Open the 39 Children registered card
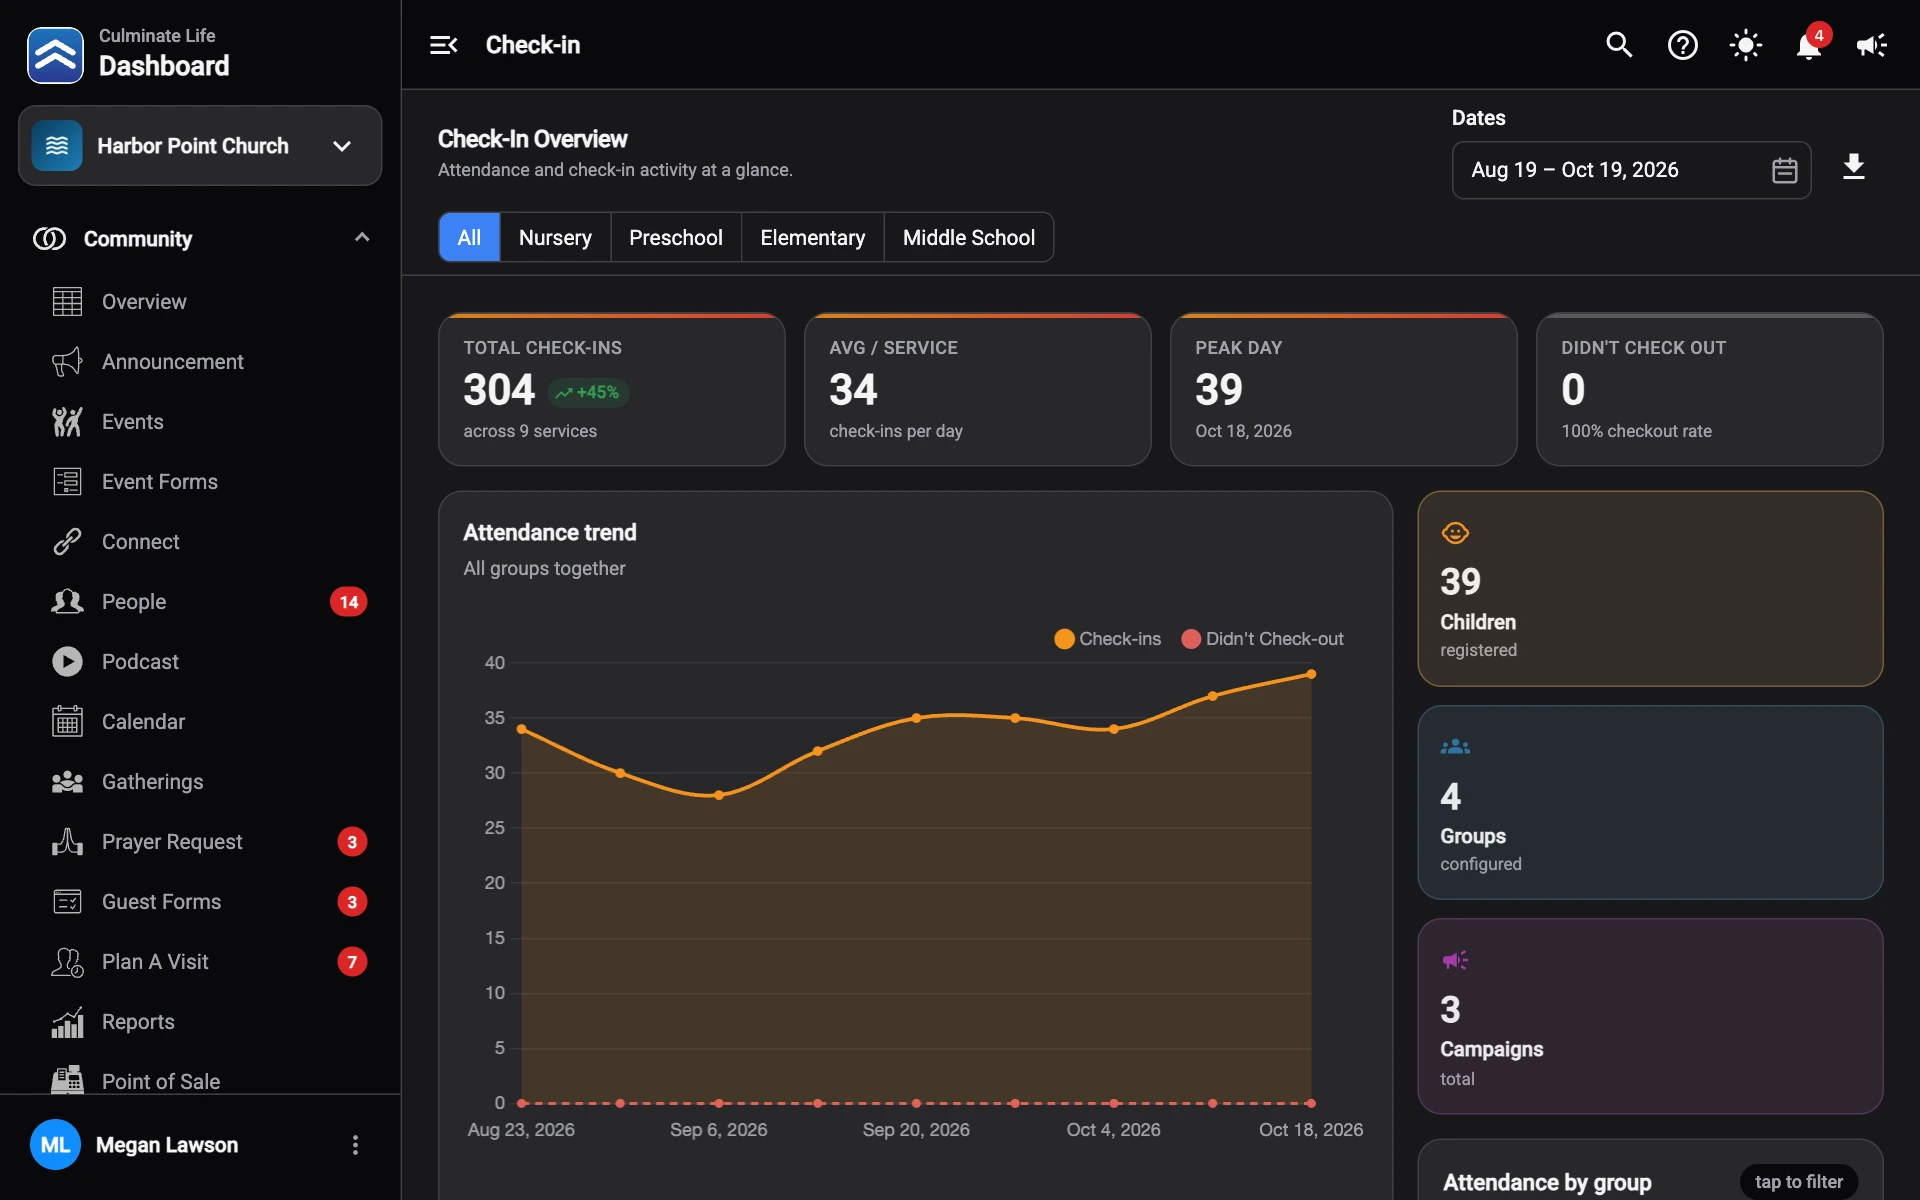This screenshot has height=1200, width=1920. point(1650,588)
